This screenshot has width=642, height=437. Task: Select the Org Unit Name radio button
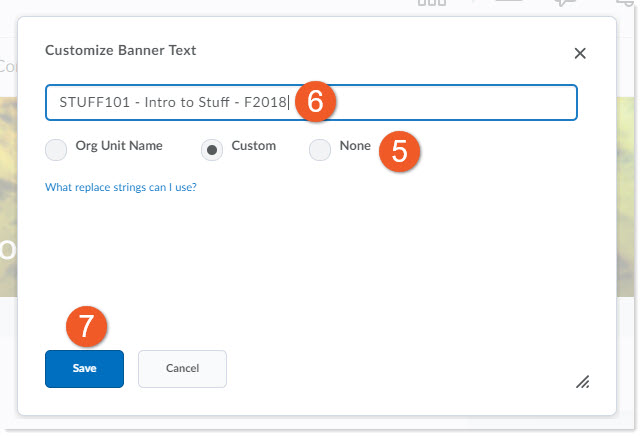click(x=57, y=150)
